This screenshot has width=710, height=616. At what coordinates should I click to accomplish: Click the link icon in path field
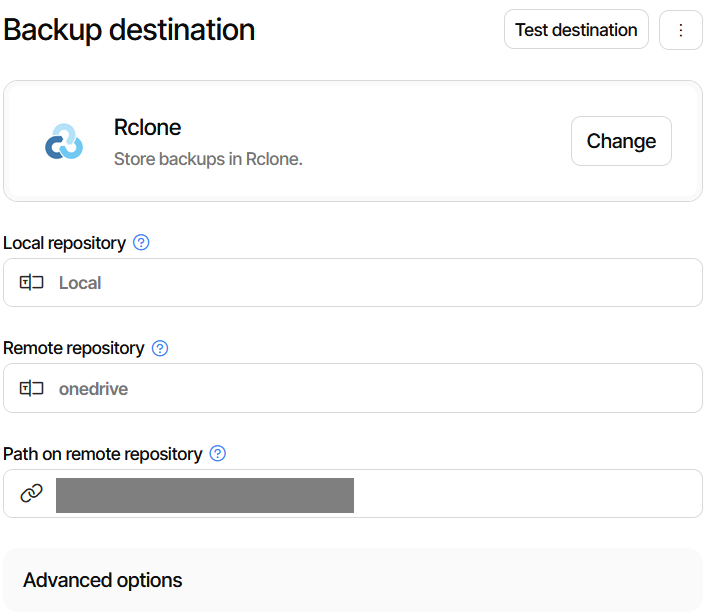tap(32, 494)
